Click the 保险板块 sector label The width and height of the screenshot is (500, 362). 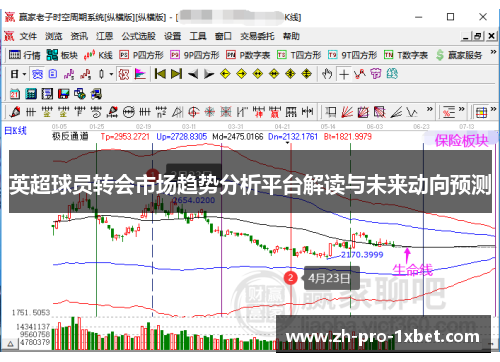461,140
